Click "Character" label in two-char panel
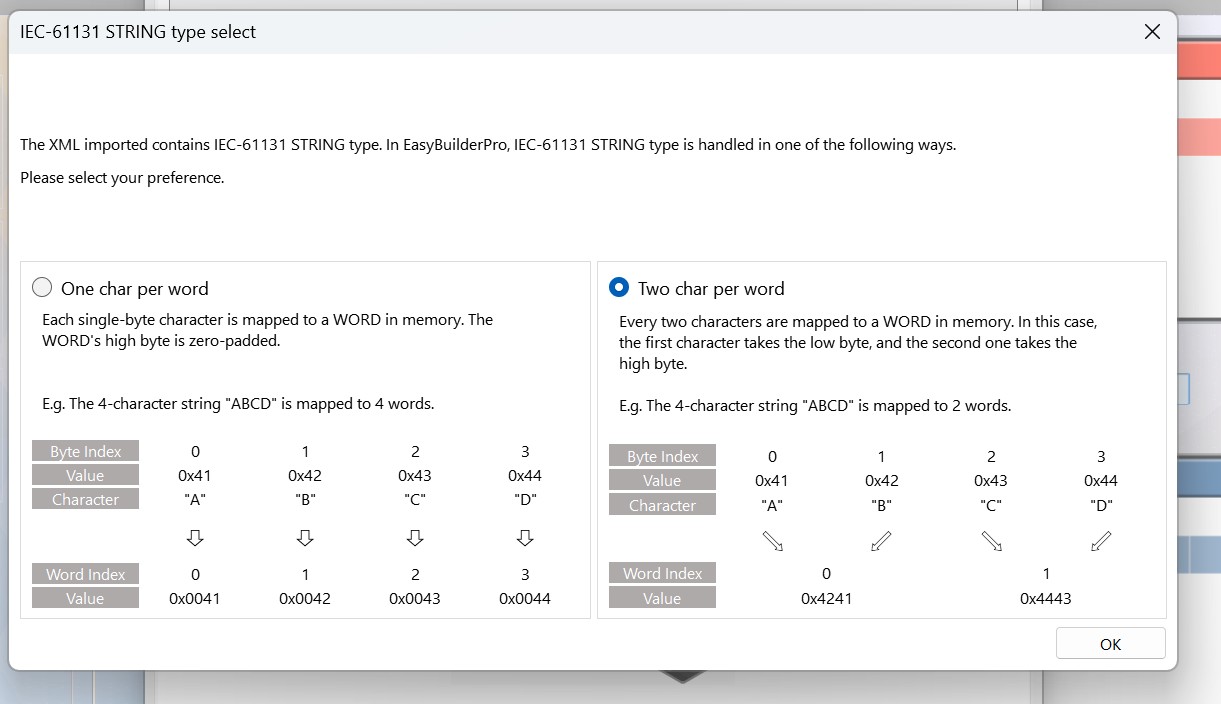1221x704 pixels. (x=662, y=506)
